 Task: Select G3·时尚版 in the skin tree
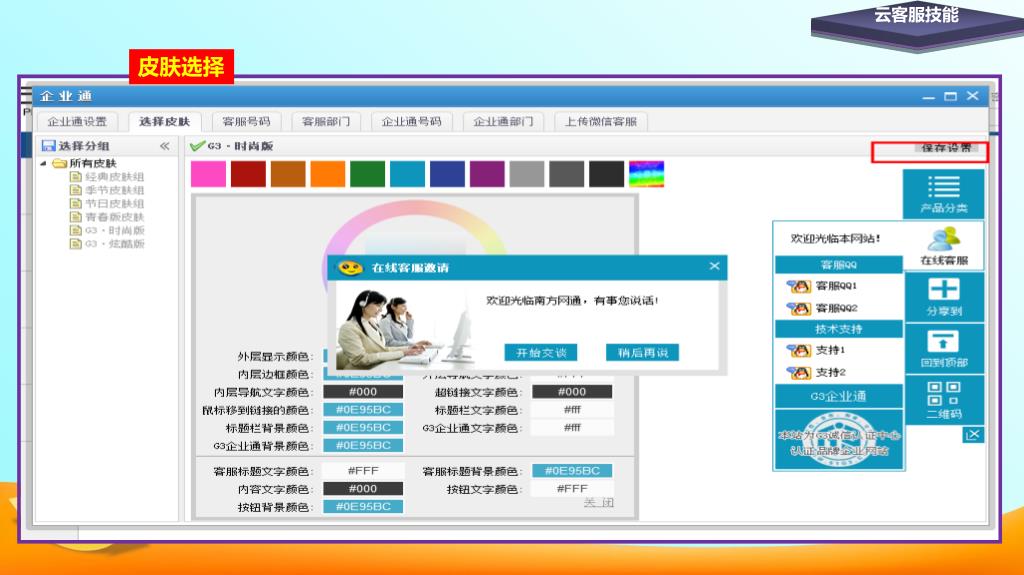114,230
